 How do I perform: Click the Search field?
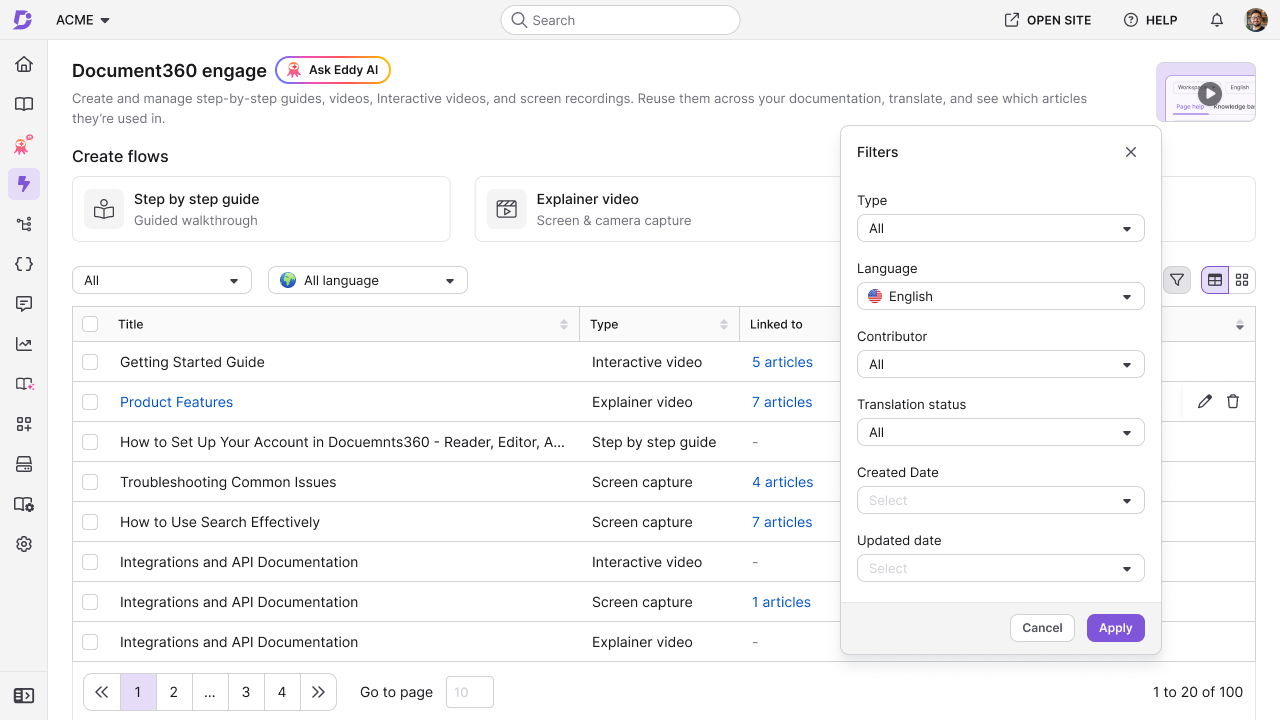620,20
